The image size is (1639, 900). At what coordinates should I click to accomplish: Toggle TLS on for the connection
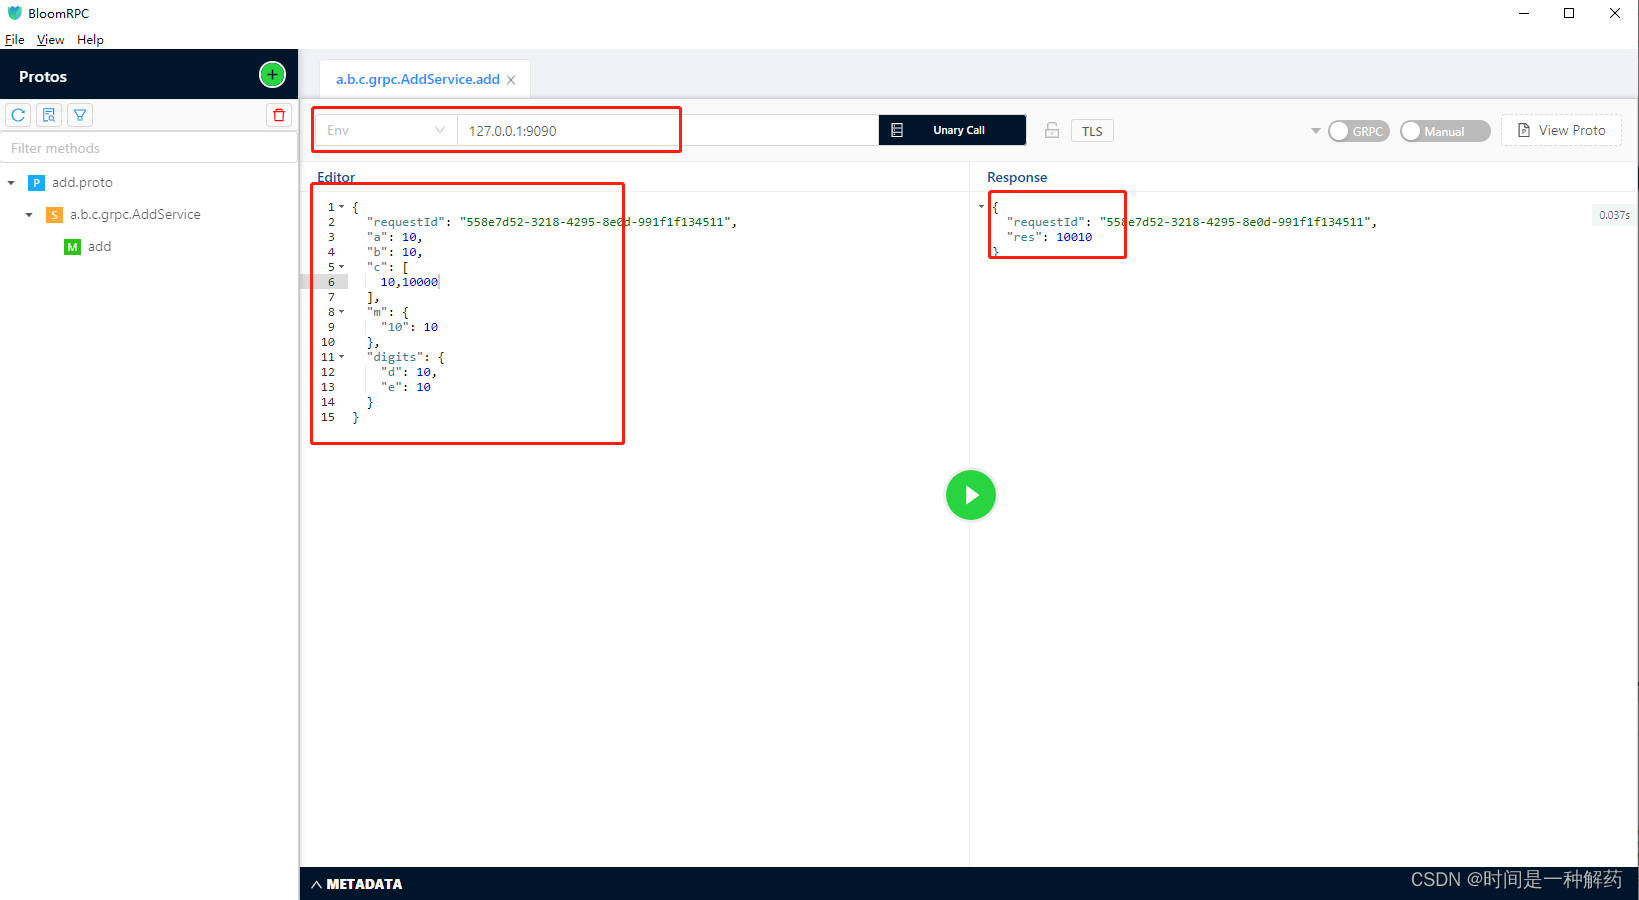point(1091,130)
